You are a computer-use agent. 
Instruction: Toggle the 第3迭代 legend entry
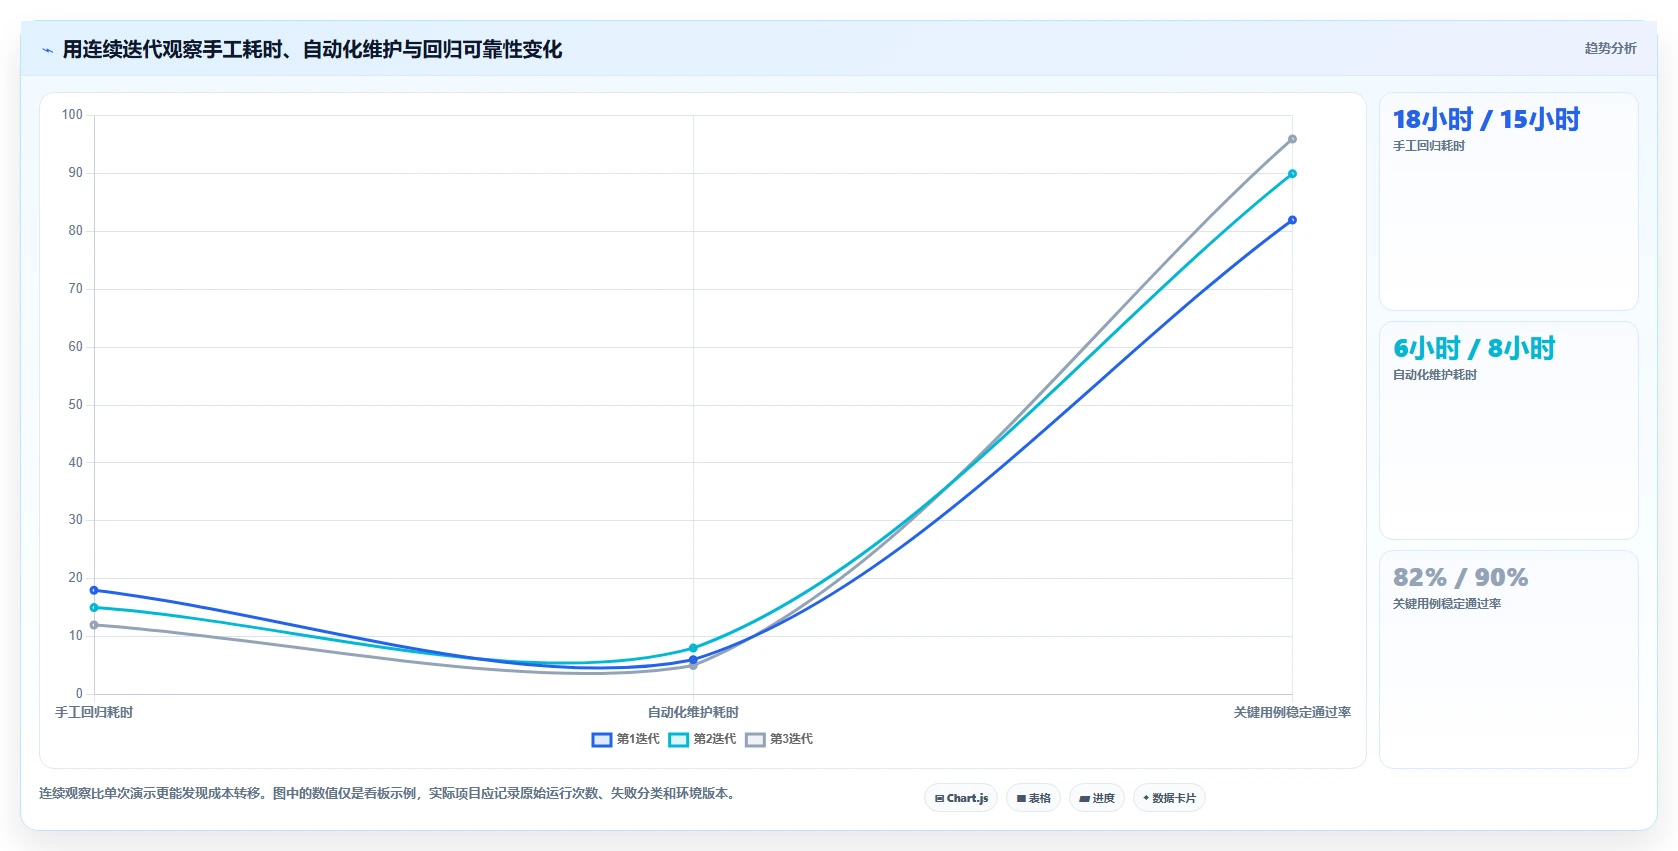pos(779,739)
